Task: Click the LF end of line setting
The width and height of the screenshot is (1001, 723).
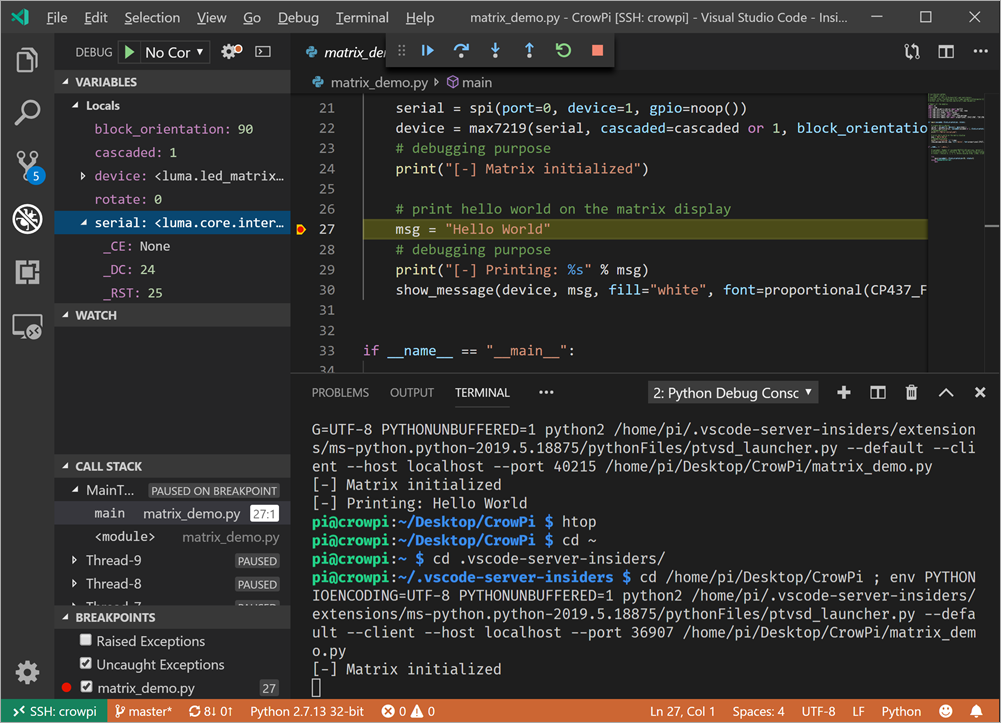Action: (858, 711)
